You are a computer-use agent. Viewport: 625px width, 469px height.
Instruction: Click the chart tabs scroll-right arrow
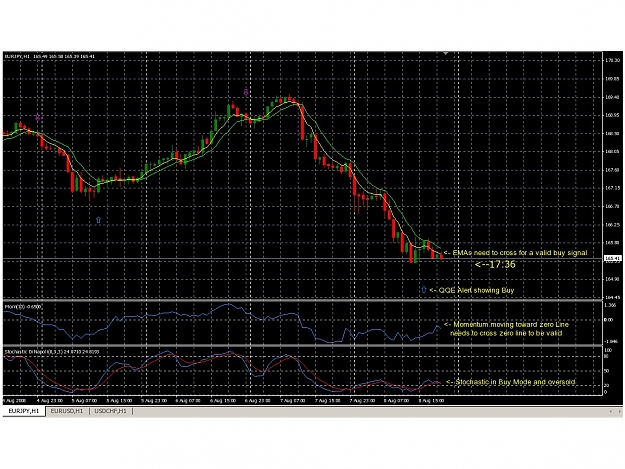click(619, 411)
